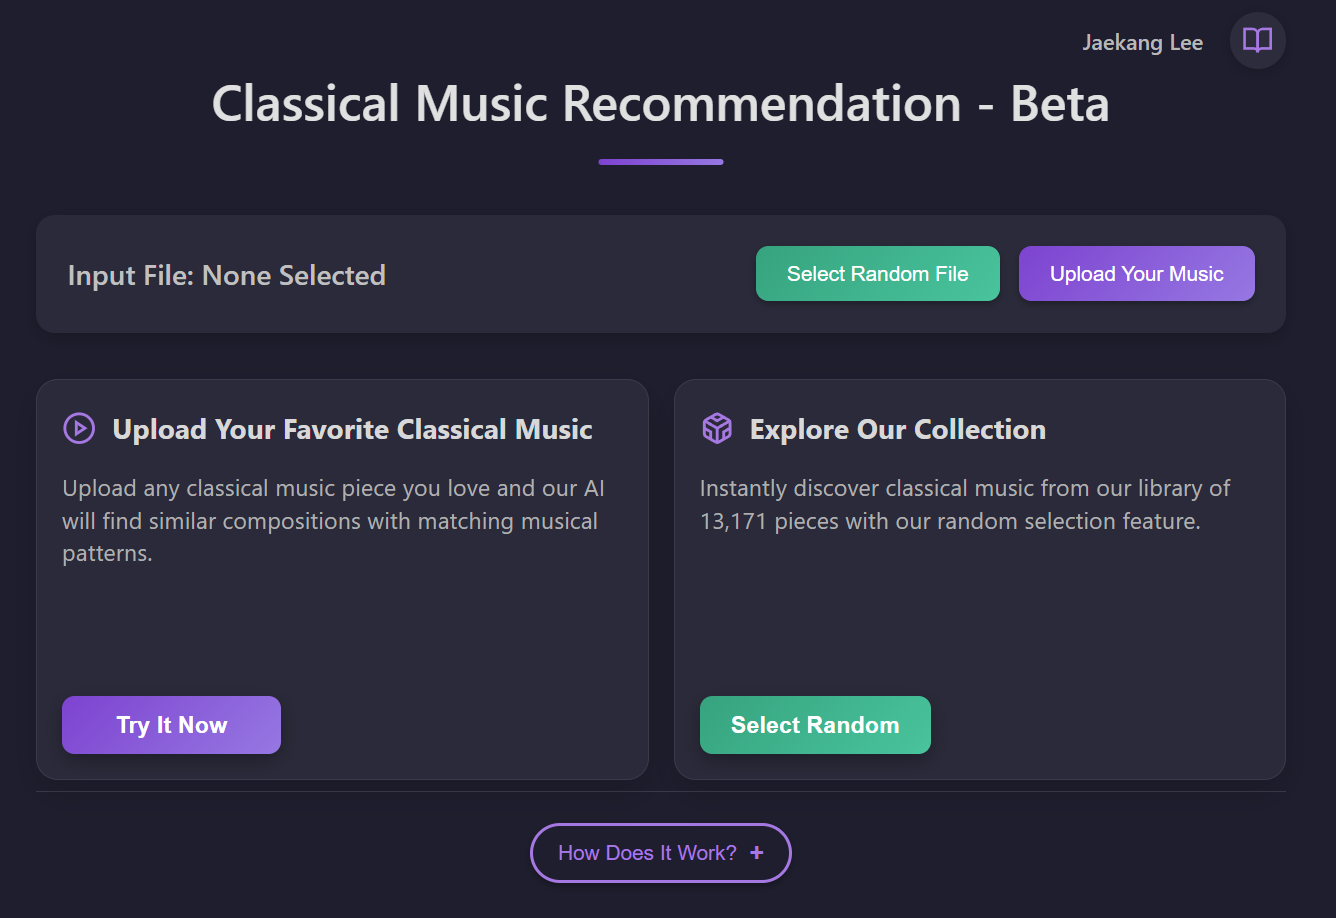Select the Upload Your Favorite Classical Music heading

pos(352,429)
